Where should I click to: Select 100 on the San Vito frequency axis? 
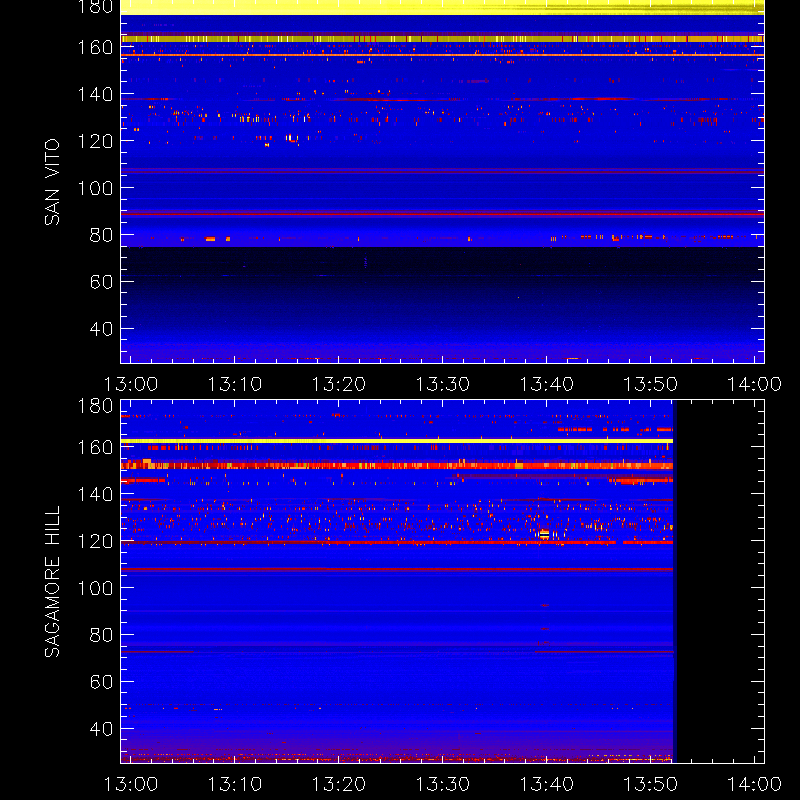95,188
